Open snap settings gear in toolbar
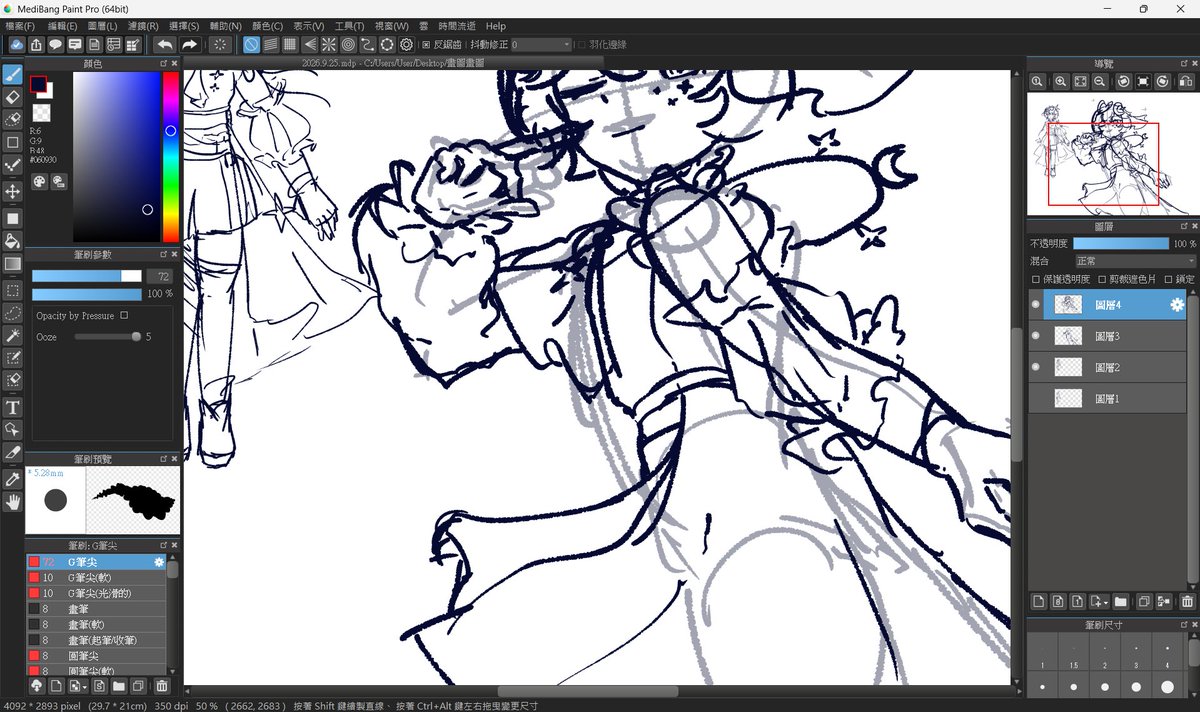1200x712 pixels. (406, 45)
